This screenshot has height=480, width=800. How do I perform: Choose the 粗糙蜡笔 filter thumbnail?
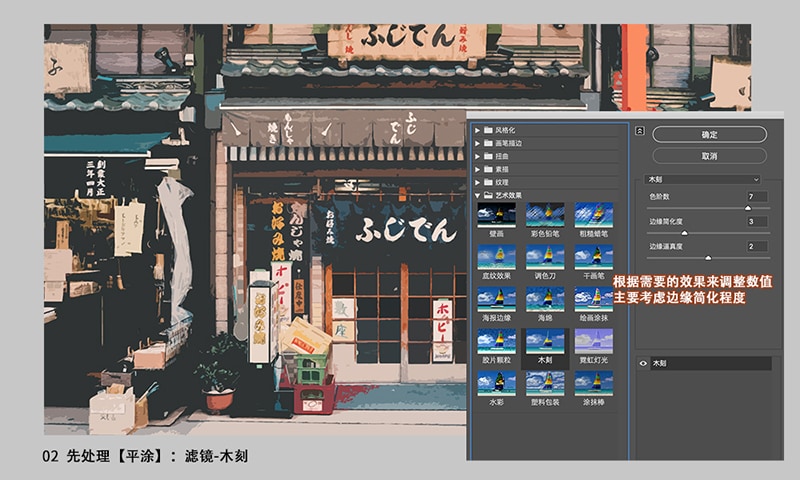tap(594, 214)
